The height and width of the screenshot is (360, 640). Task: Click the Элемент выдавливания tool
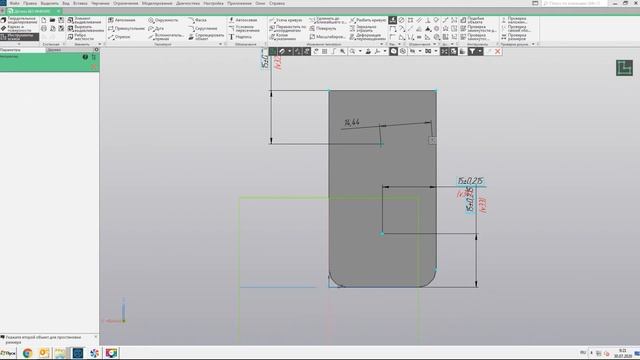[85, 20]
